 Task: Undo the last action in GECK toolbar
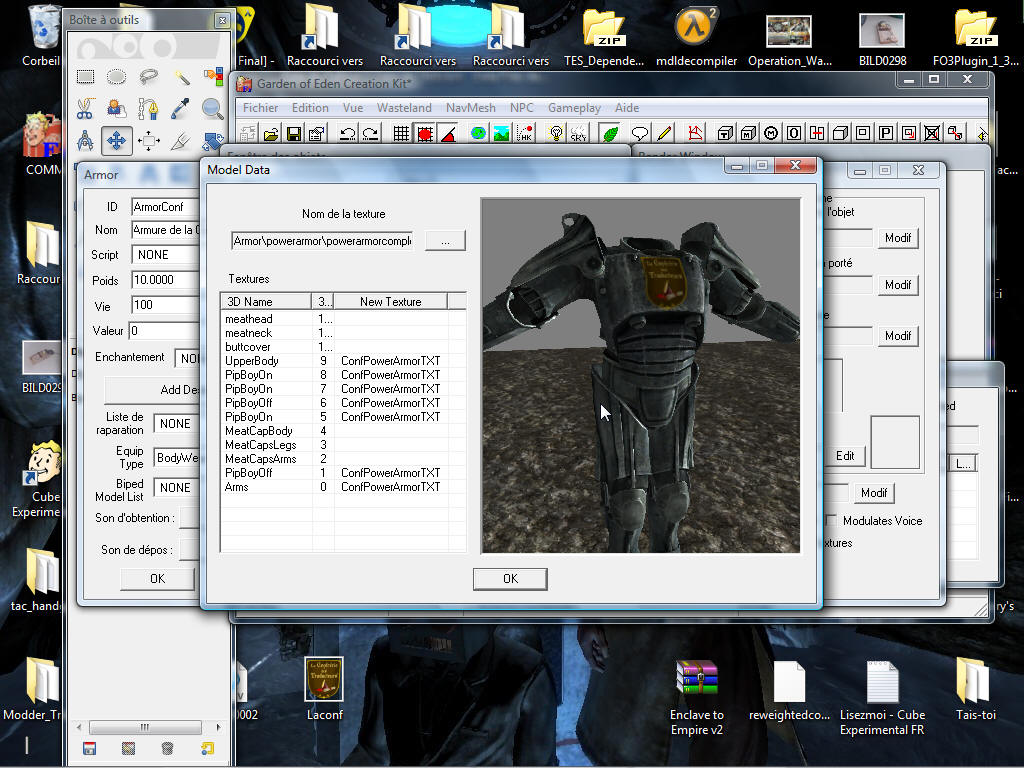[347, 134]
